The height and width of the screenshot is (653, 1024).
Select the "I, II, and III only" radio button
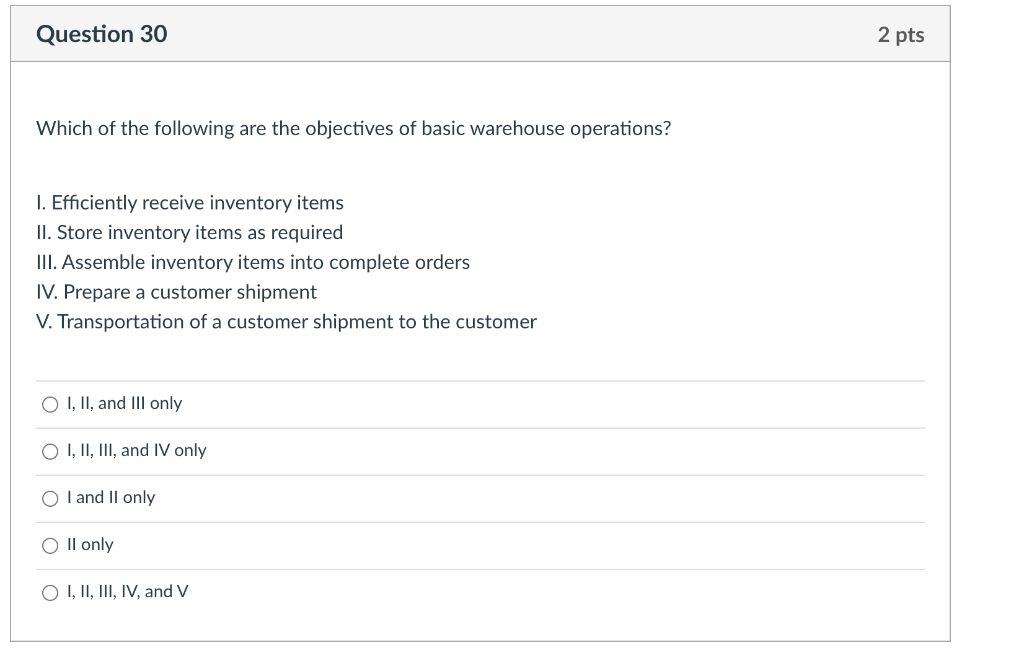tap(50, 405)
